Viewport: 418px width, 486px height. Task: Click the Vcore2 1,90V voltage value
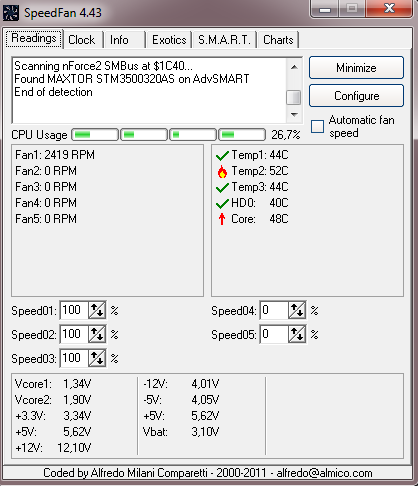77,400
